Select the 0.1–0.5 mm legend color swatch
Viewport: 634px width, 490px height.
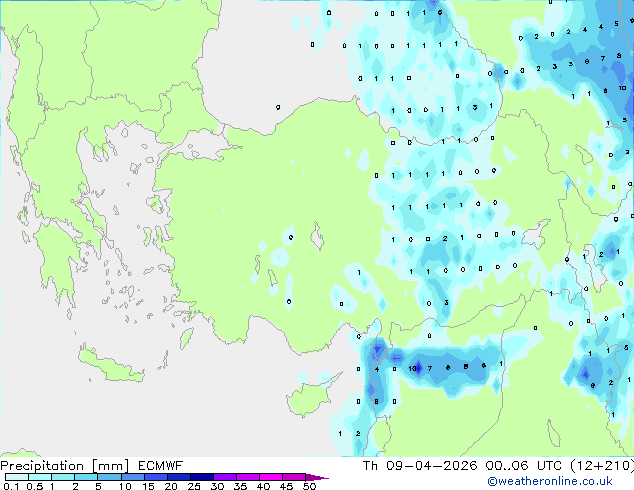coord(17,477)
